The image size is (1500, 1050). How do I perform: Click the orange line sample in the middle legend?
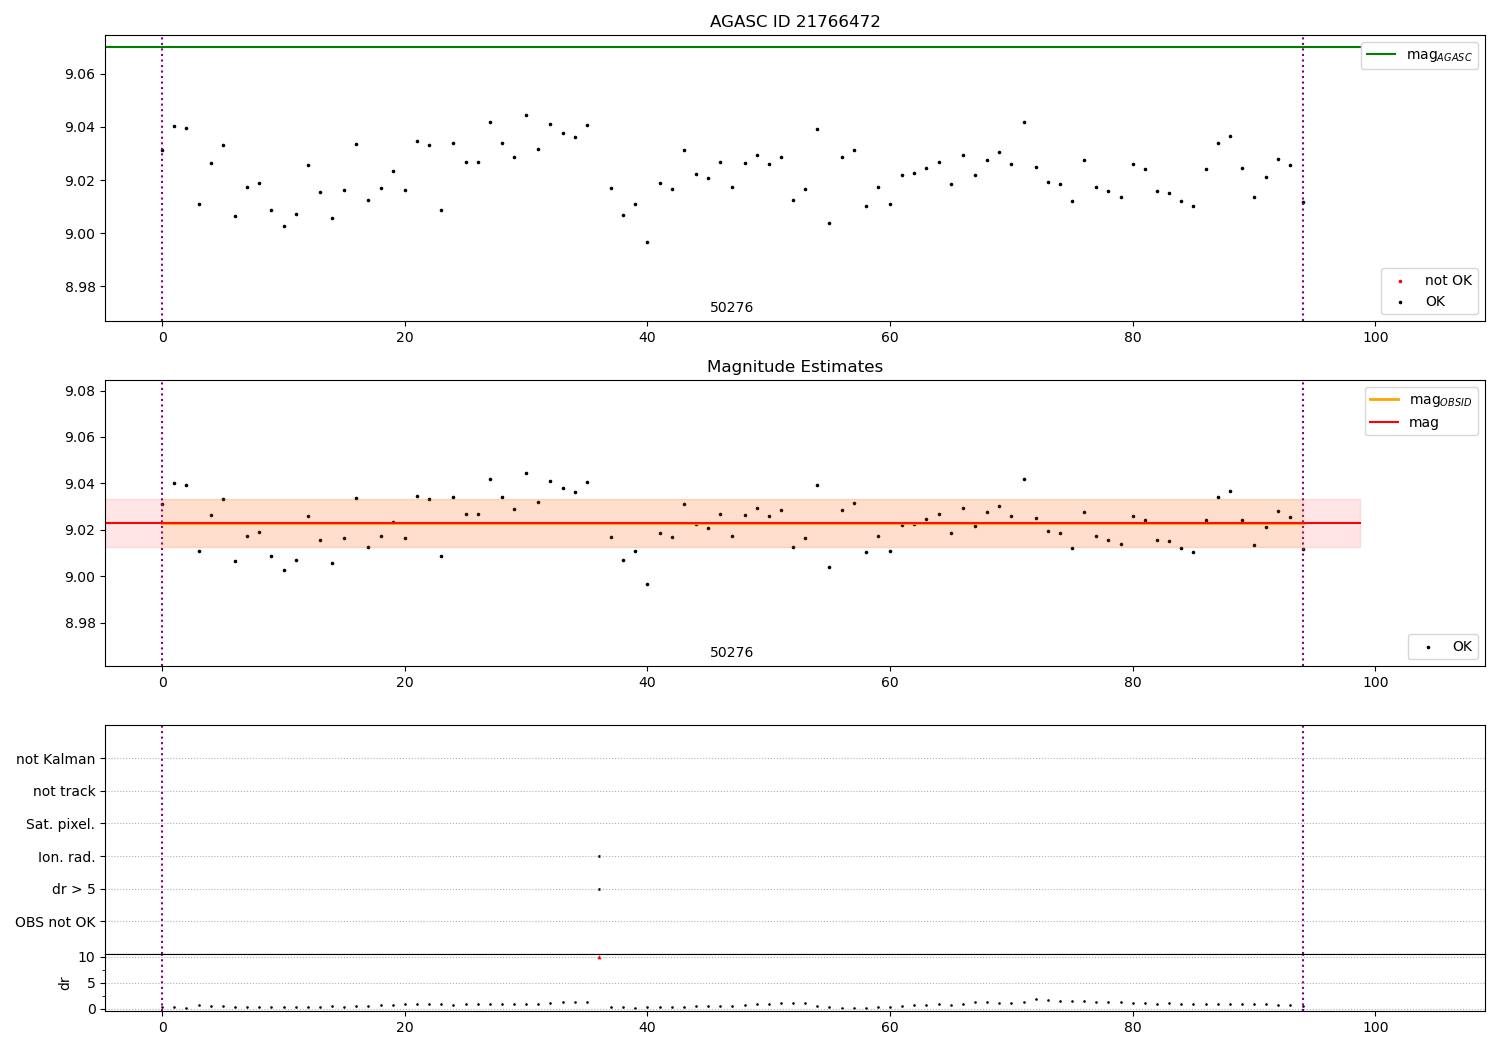pyautogui.click(x=1384, y=399)
